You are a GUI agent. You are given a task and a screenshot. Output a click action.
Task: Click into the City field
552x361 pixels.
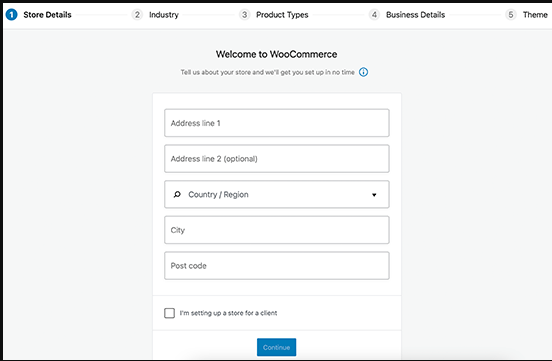click(x=277, y=230)
